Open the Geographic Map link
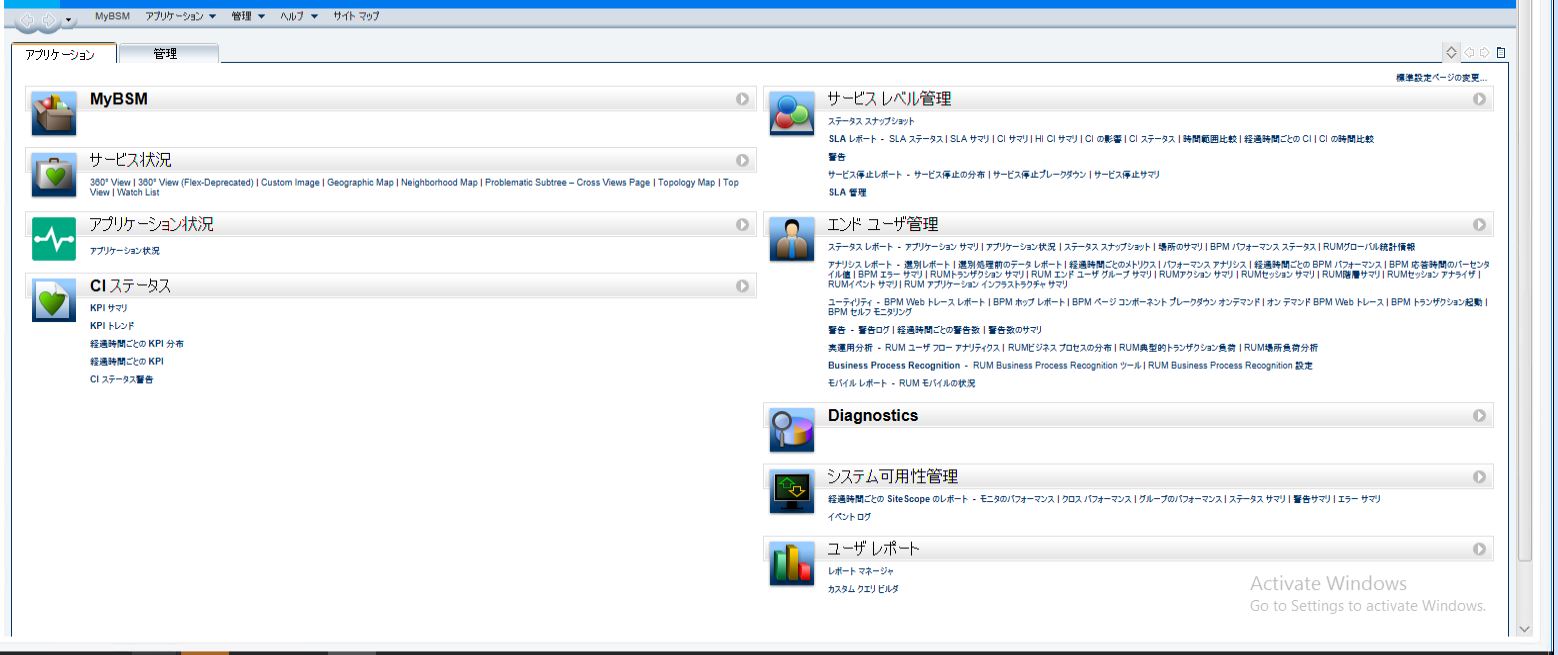 point(360,183)
